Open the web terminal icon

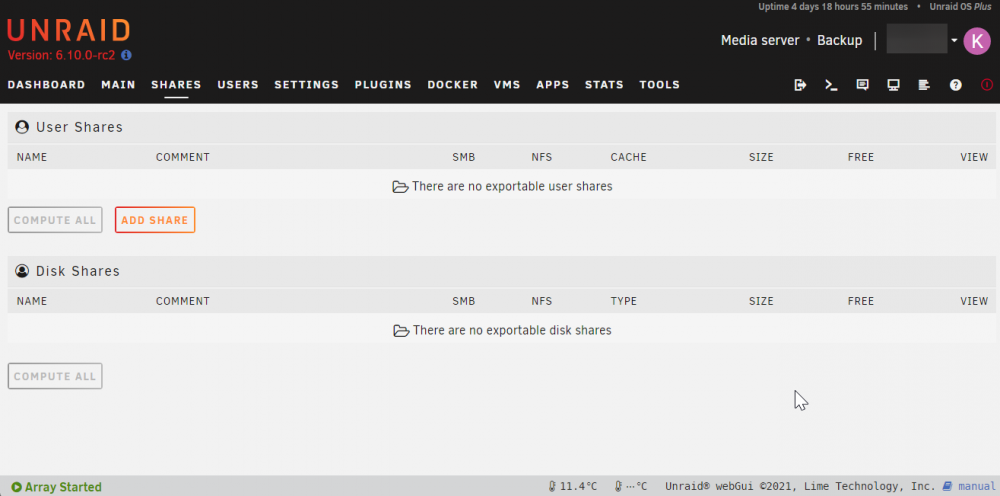pyautogui.click(x=831, y=85)
